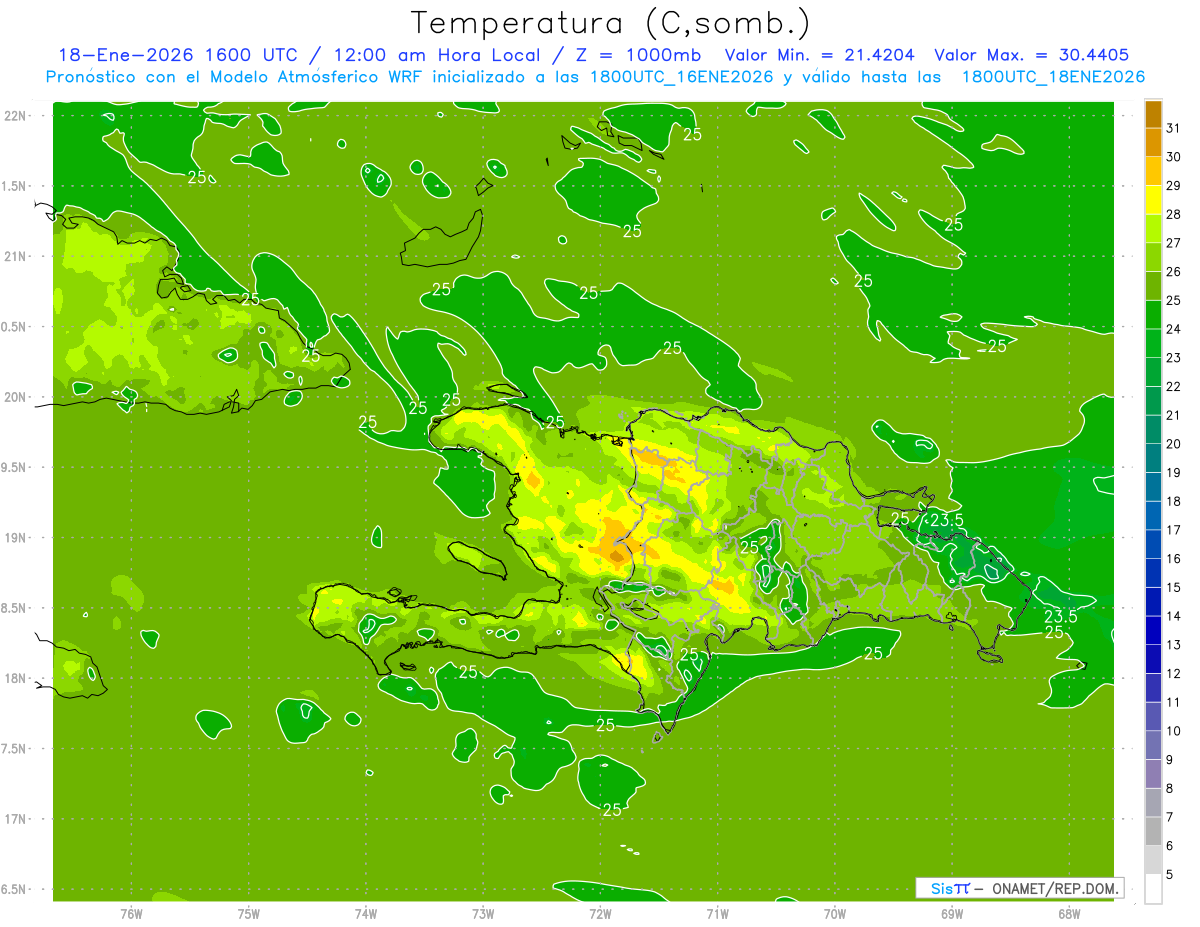The image size is (1200, 927).
Task: Click the latitude label "22N"
Action: pos(15,116)
